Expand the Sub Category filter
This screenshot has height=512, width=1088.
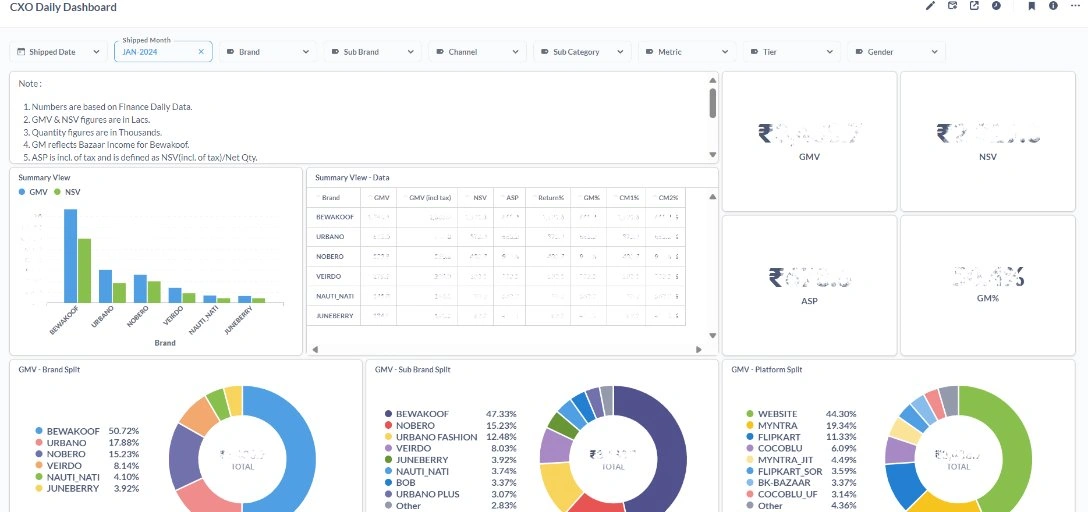(x=582, y=52)
